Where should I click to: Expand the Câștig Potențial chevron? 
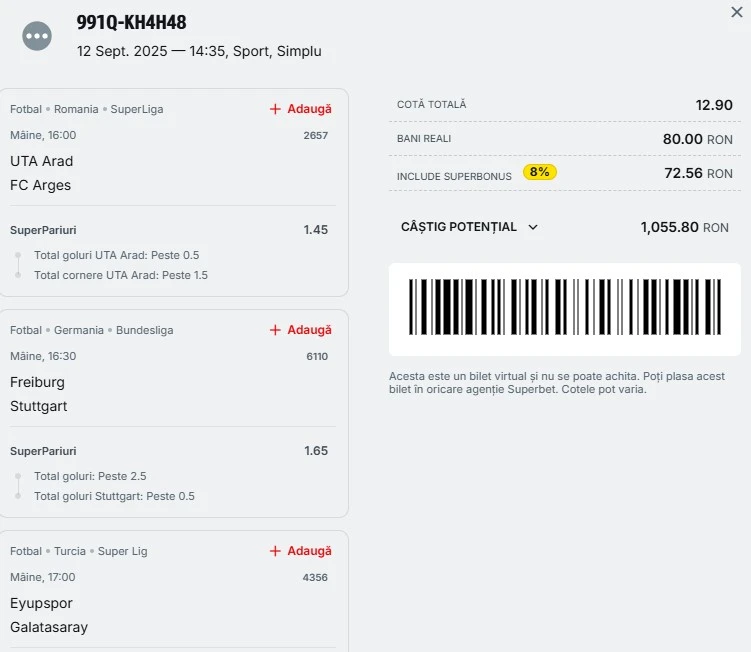click(x=533, y=227)
